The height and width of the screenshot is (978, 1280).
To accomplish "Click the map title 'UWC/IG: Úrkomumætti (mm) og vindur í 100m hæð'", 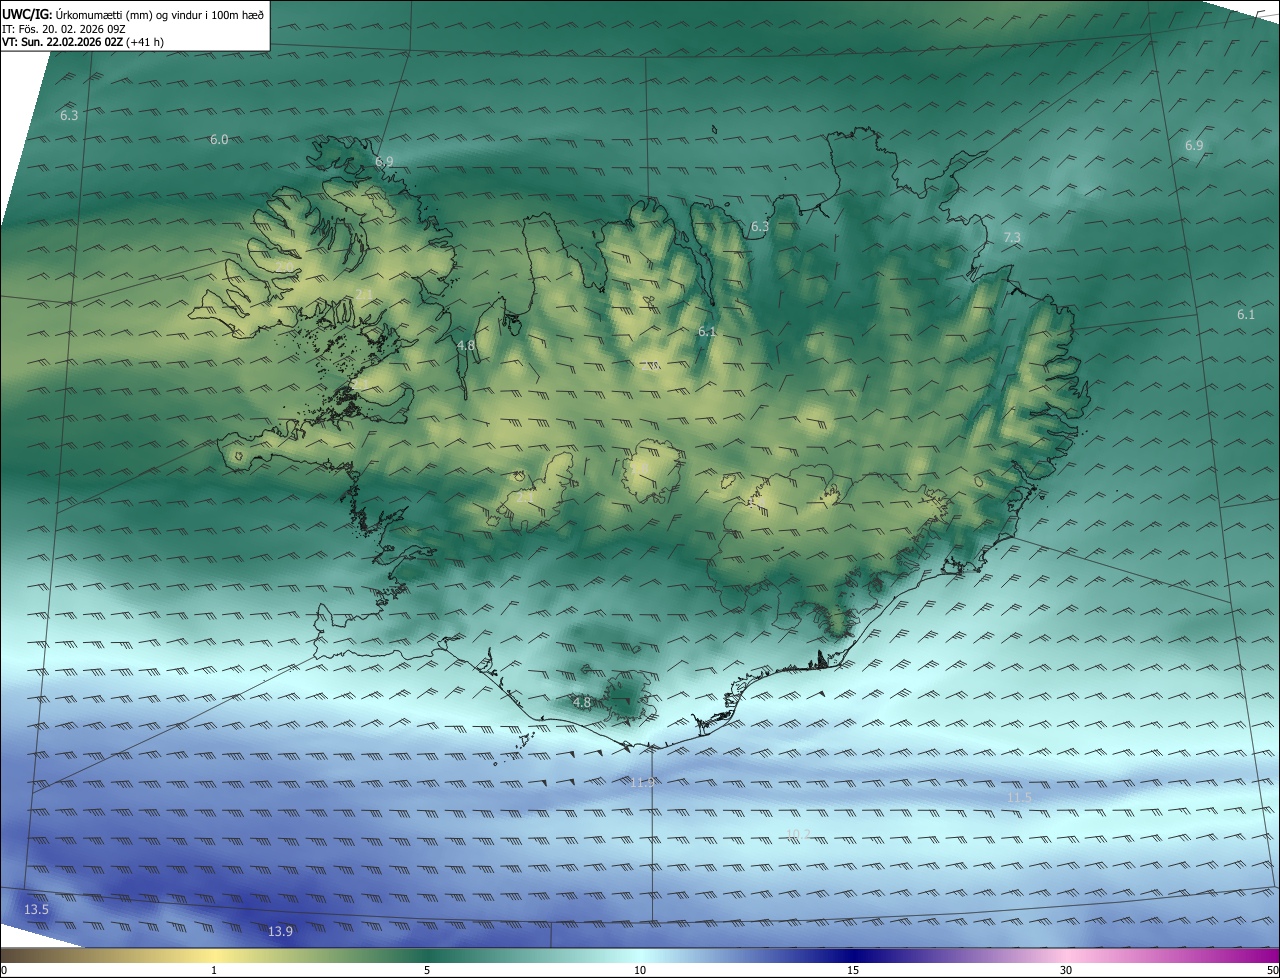I will 133,15.
